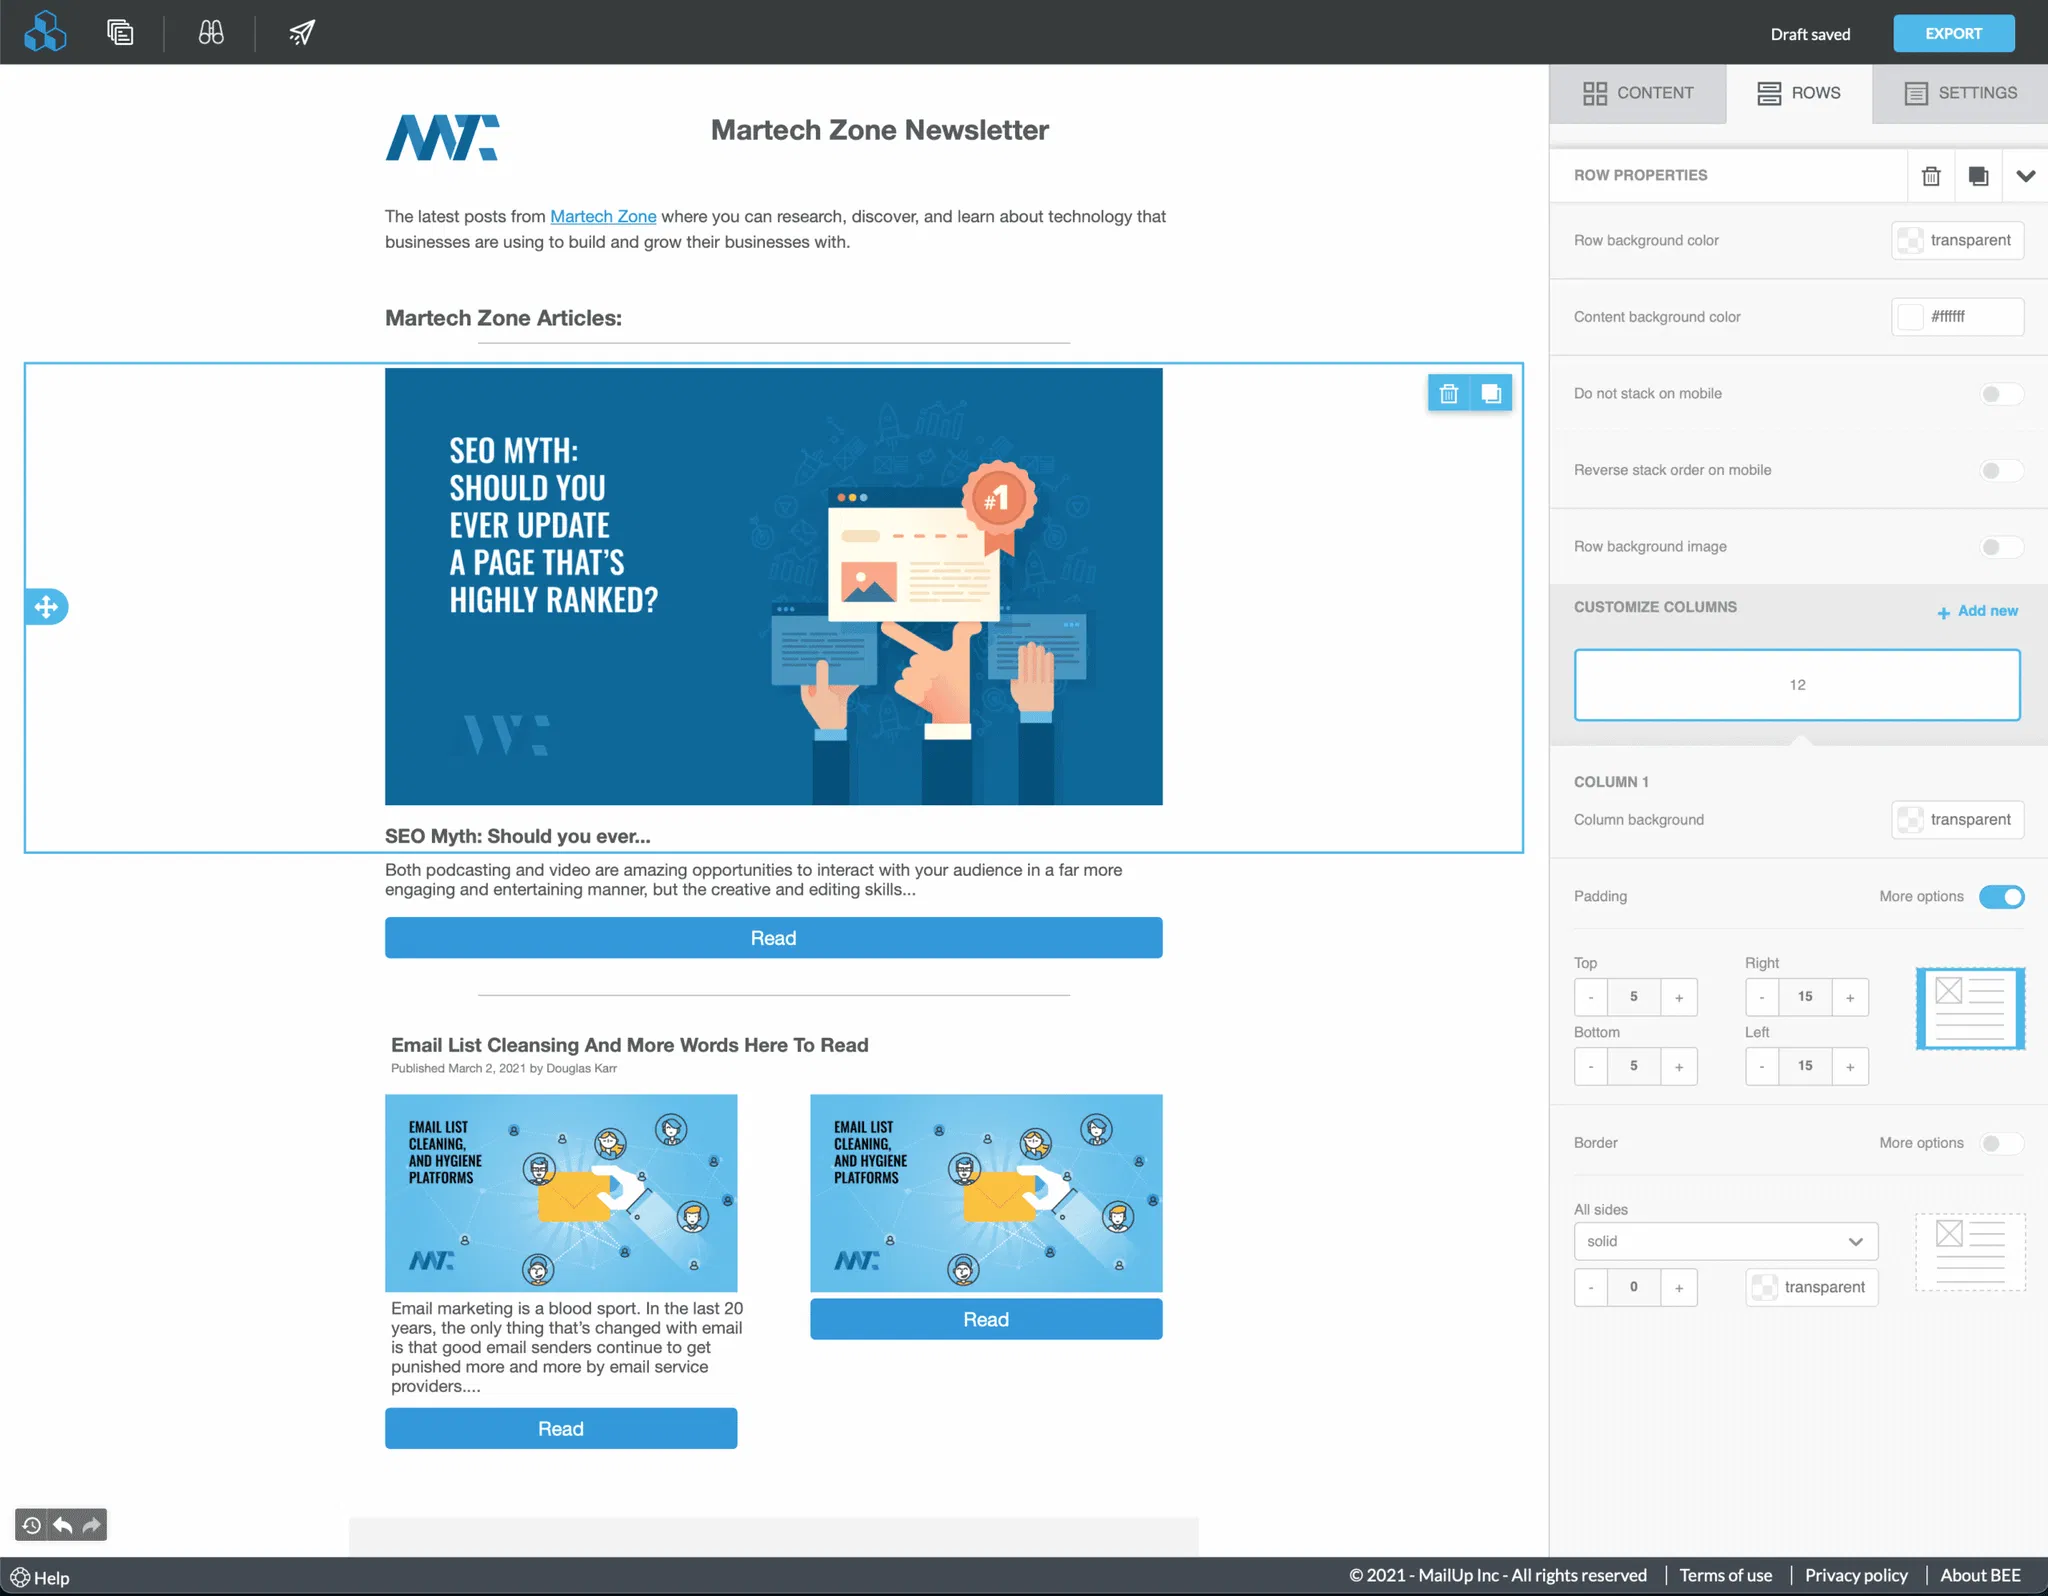Toggle Reverse stack order on mobile

click(x=2001, y=470)
